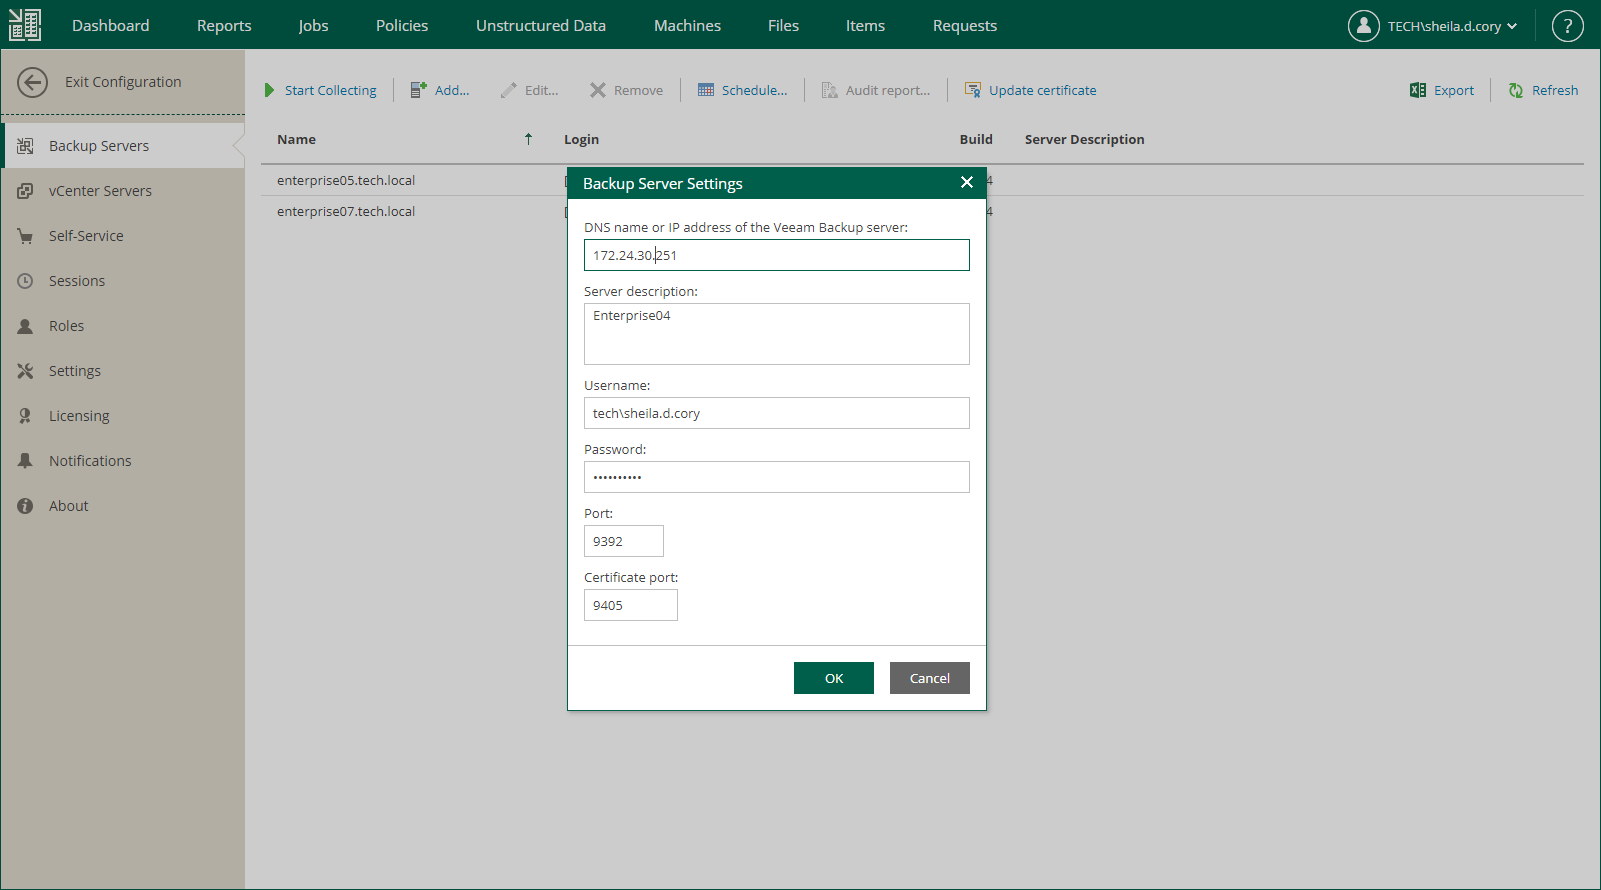Click the user account avatar icon
1601x890 pixels.
[x=1363, y=26]
